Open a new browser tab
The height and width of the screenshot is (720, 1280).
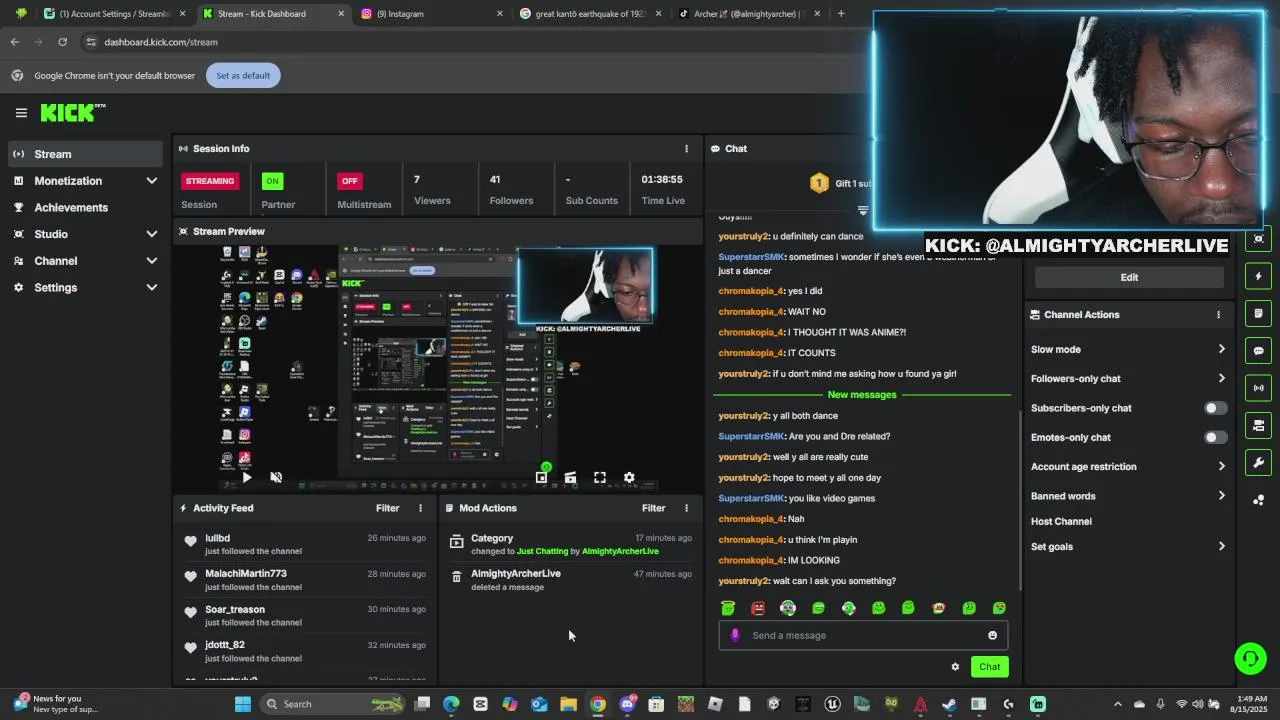pos(841,14)
